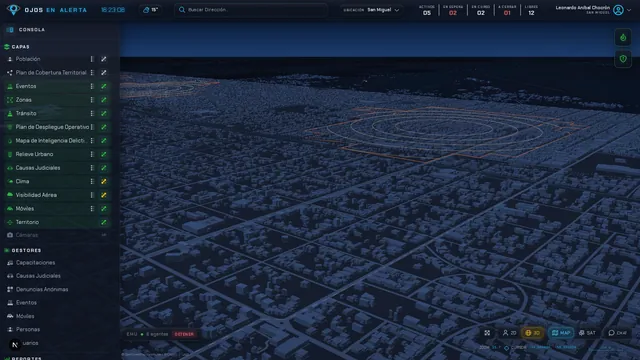Open options menu for Zonas layer

pos(92,100)
